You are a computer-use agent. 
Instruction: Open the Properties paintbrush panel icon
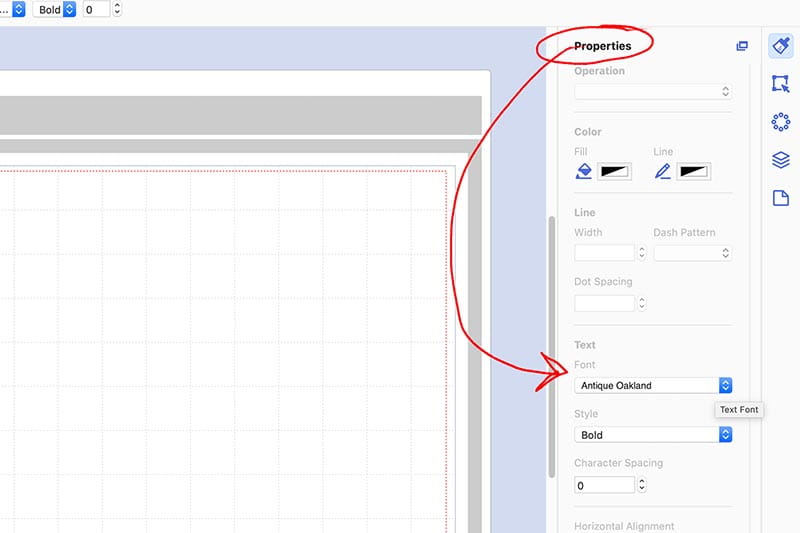[x=781, y=46]
